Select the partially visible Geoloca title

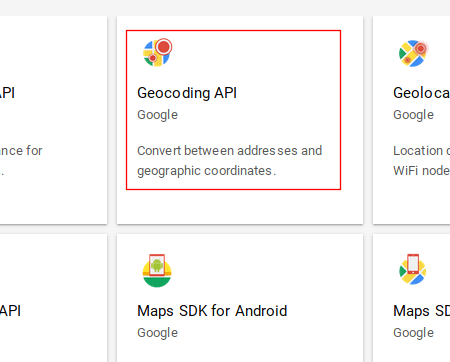421,93
